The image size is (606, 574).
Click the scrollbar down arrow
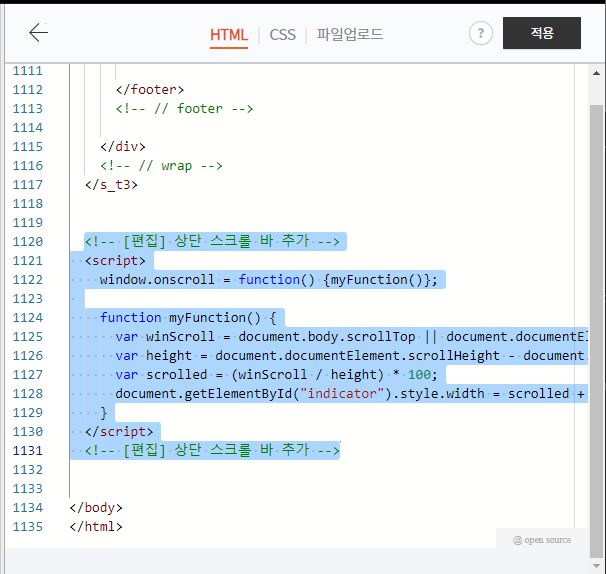[x=596, y=565]
